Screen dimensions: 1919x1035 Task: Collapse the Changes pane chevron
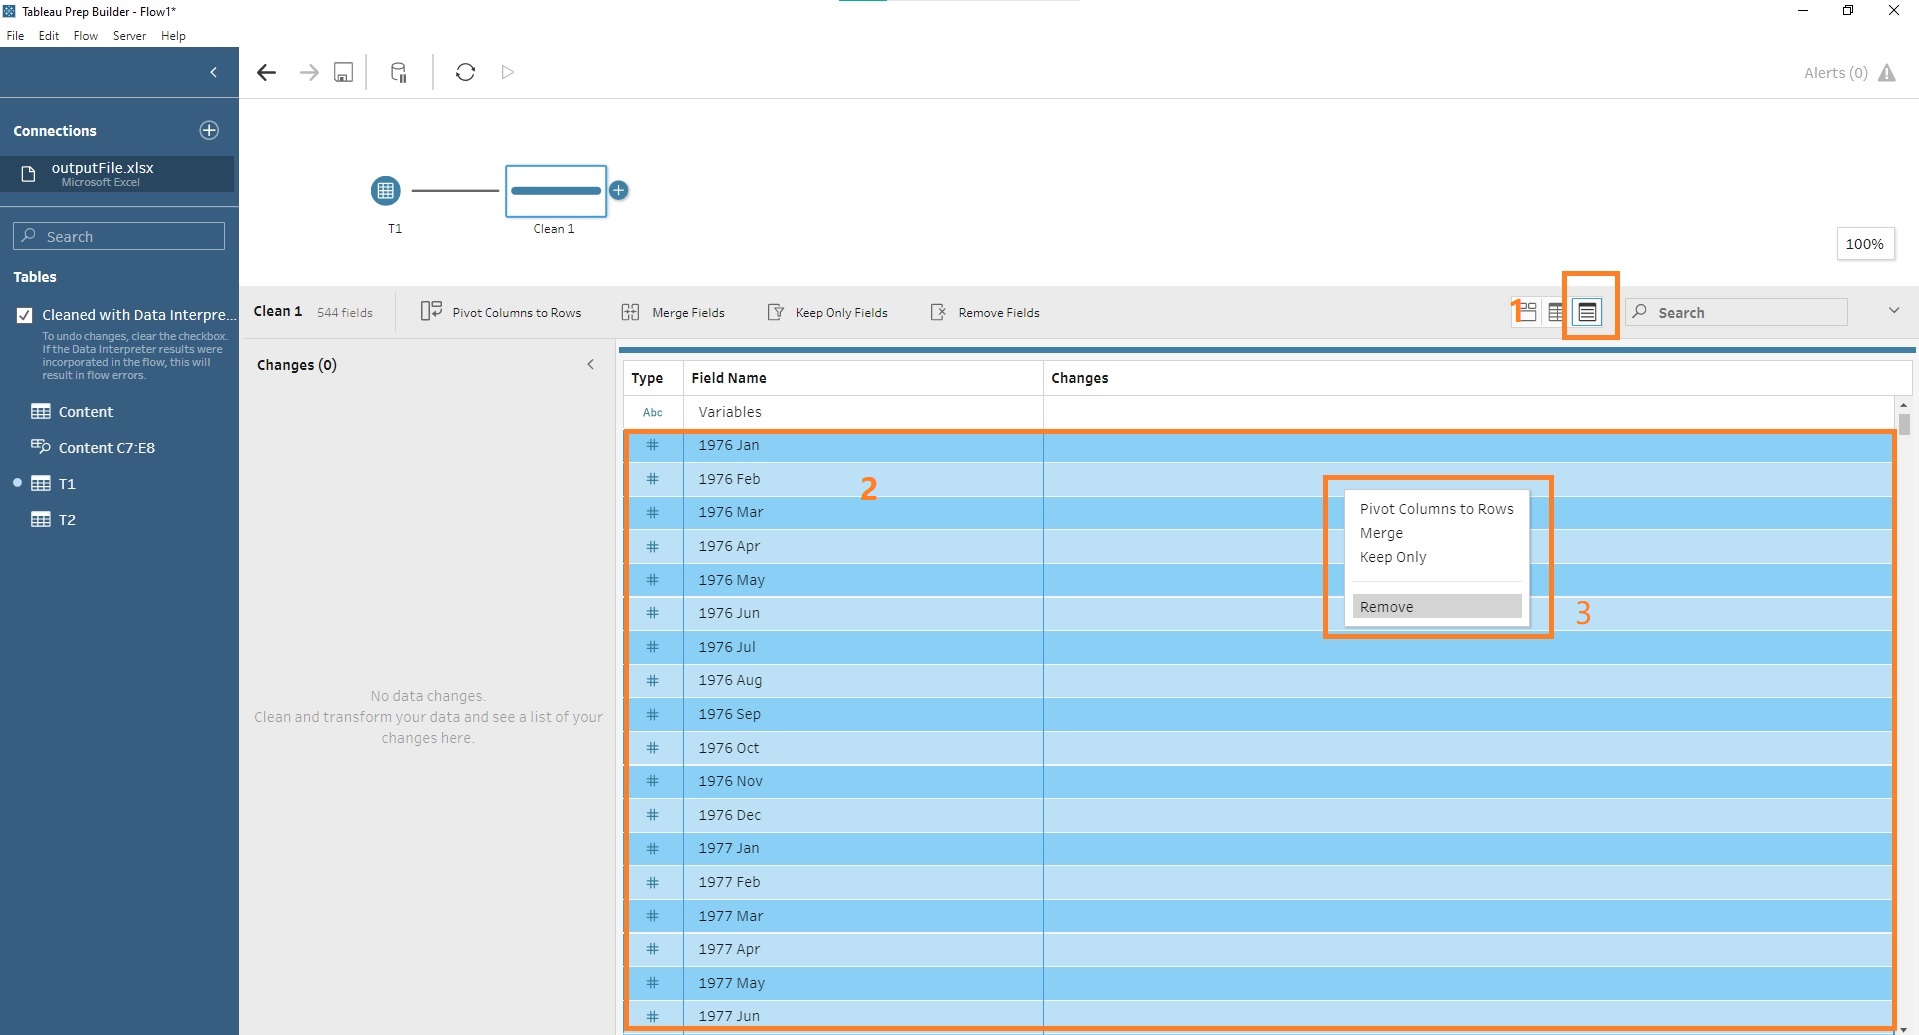[591, 364]
